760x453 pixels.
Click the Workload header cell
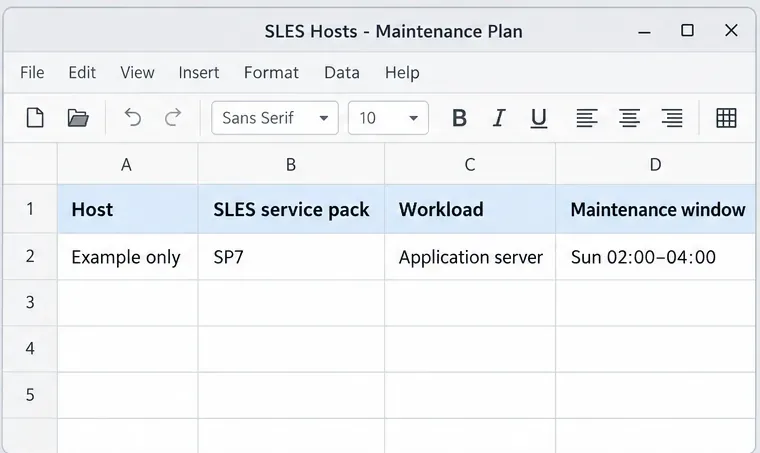[470, 209]
